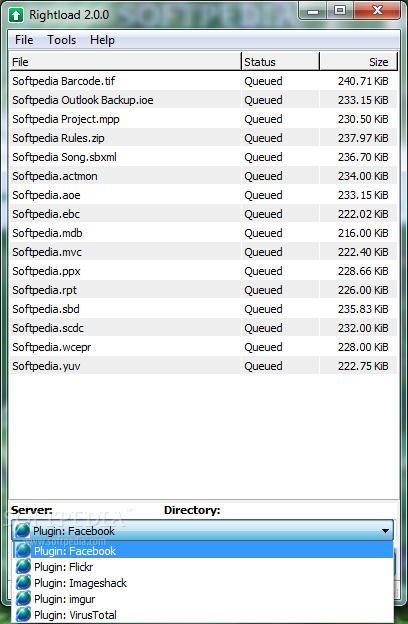Sort by the File column header
408x624 pixels.
point(125,62)
